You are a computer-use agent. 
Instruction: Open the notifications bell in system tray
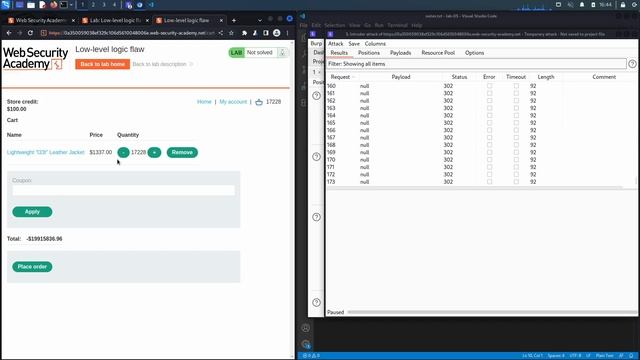[582, 5]
